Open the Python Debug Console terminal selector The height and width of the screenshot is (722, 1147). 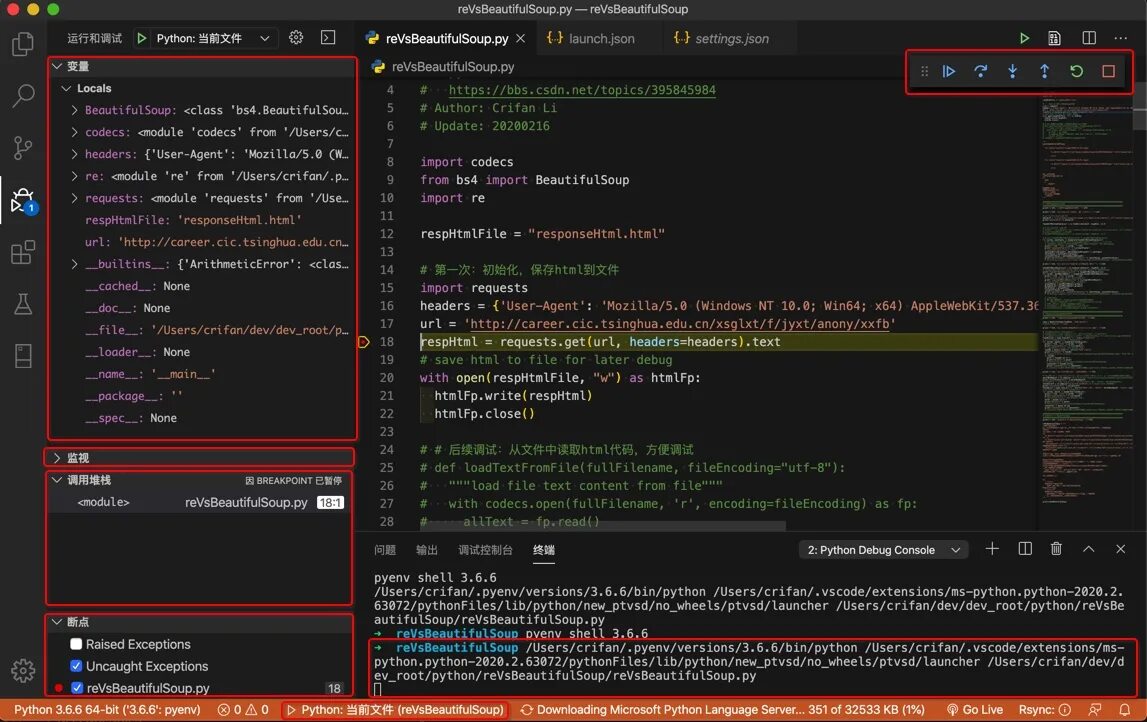[x=884, y=549]
